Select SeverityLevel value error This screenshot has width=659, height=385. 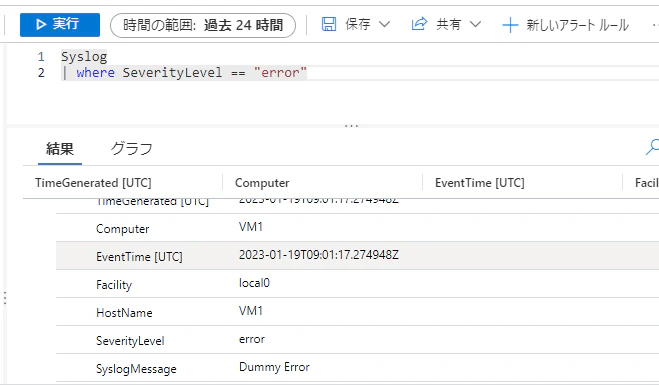252,340
